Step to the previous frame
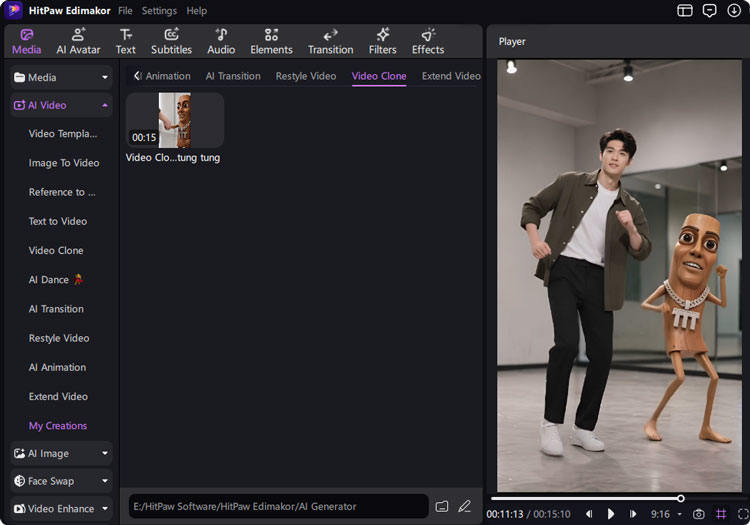Viewport: 750px width, 525px height. point(589,514)
